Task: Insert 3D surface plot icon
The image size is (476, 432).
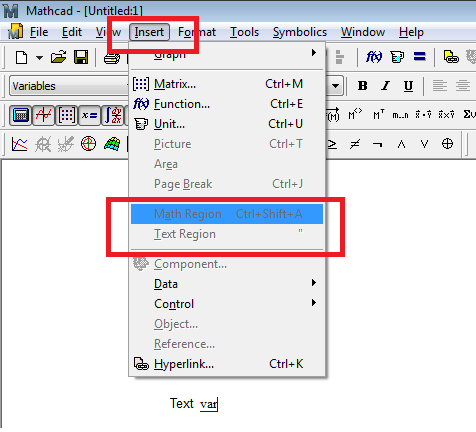Action: 112,144
